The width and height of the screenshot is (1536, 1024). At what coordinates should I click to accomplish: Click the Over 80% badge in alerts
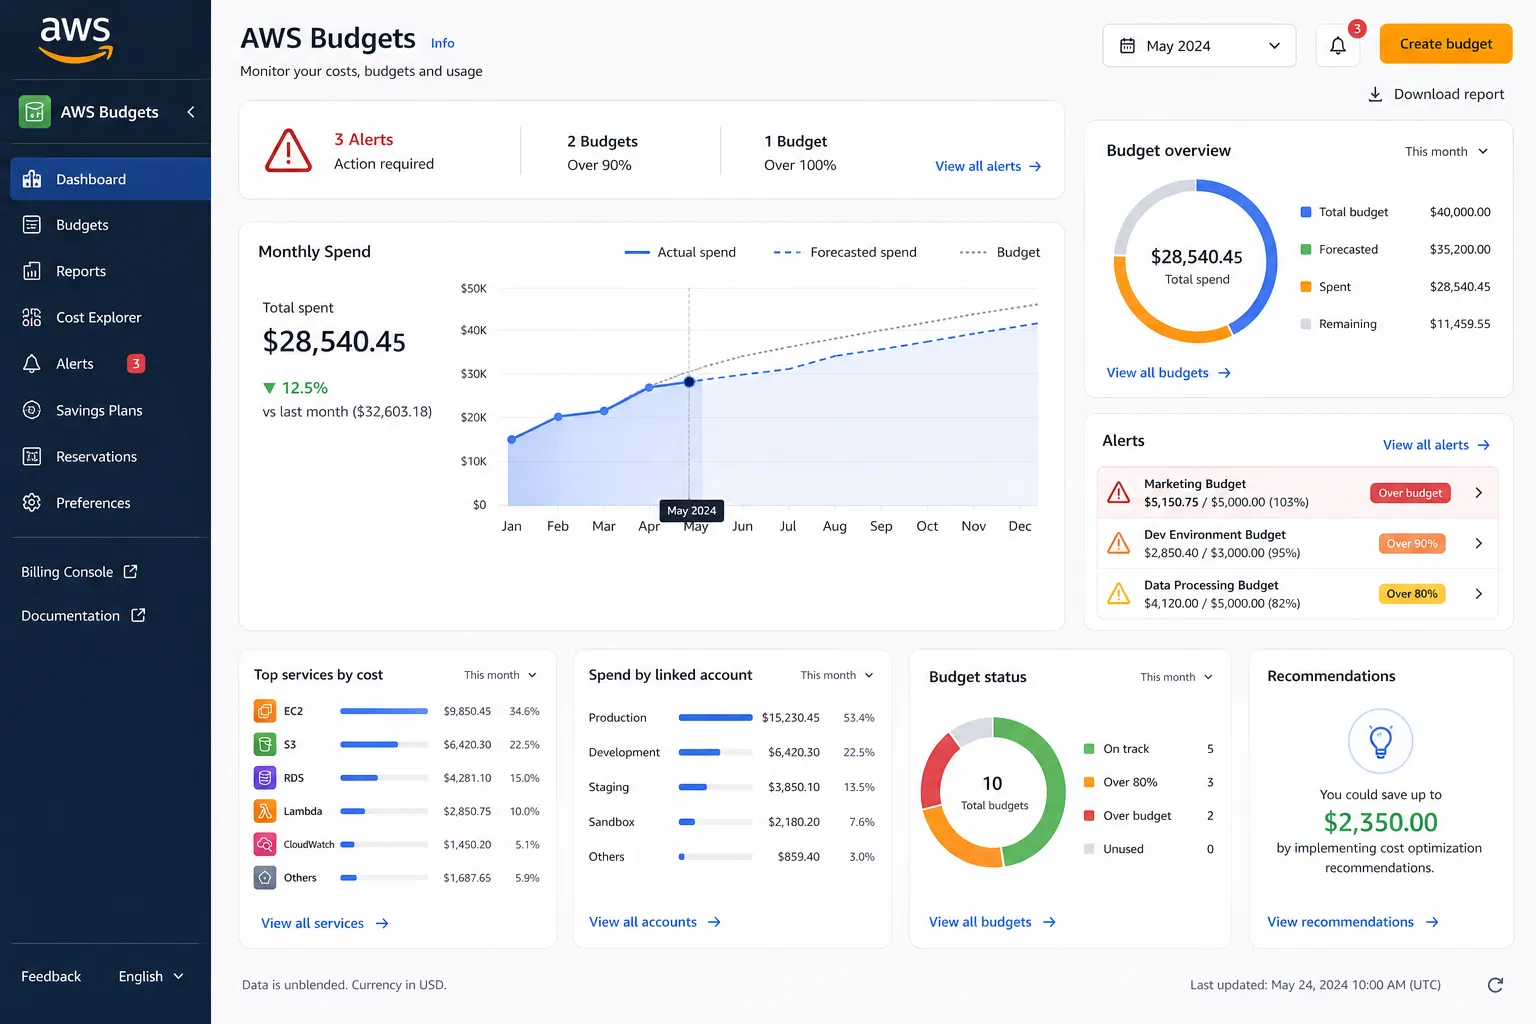pos(1412,594)
